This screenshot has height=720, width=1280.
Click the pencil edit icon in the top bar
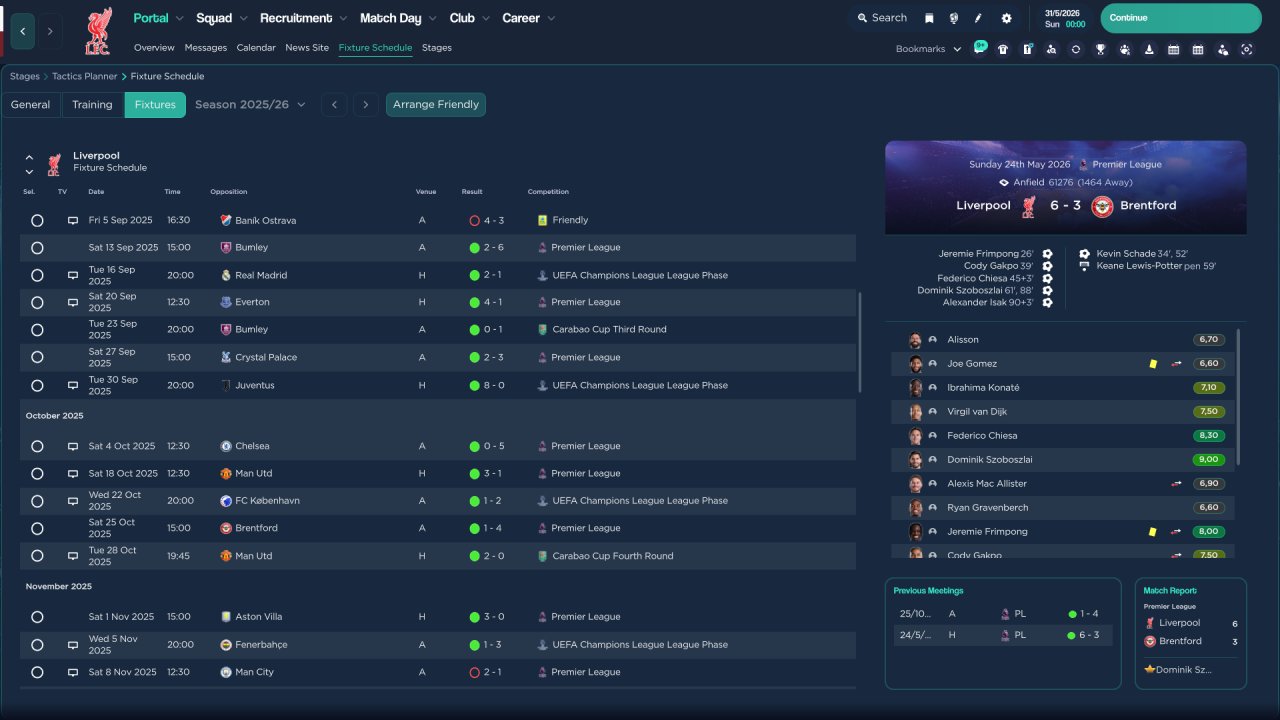(x=979, y=18)
